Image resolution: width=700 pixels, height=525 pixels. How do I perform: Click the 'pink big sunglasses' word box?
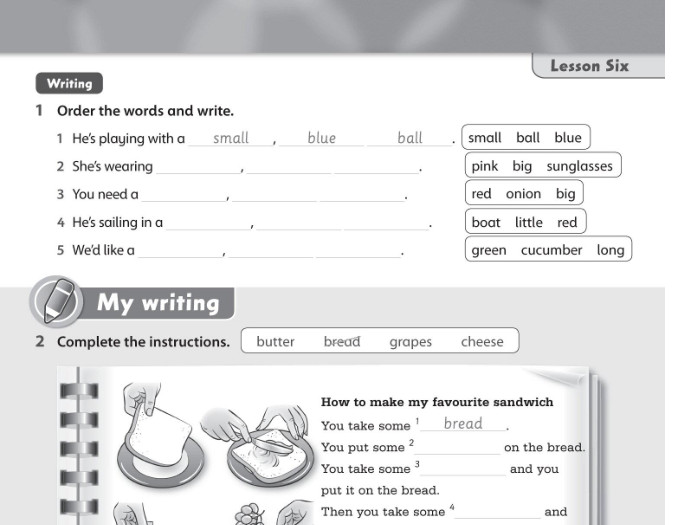541,166
